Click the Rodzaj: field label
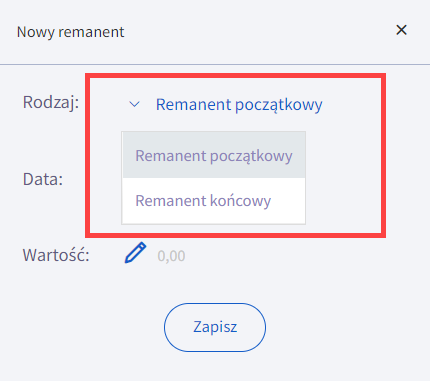Viewport: 430px width, 381px height. [x=51, y=102]
